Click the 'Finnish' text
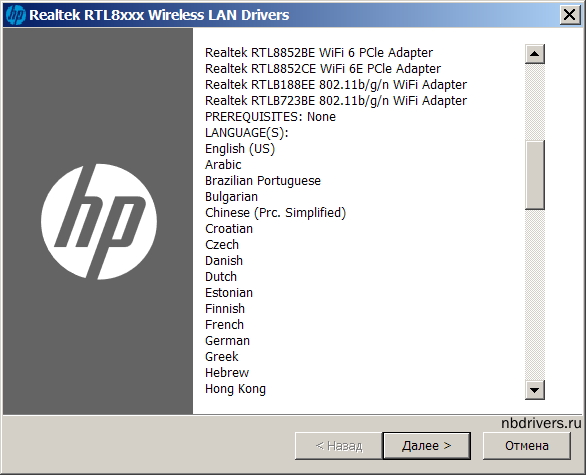 pyautogui.click(x=225, y=309)
